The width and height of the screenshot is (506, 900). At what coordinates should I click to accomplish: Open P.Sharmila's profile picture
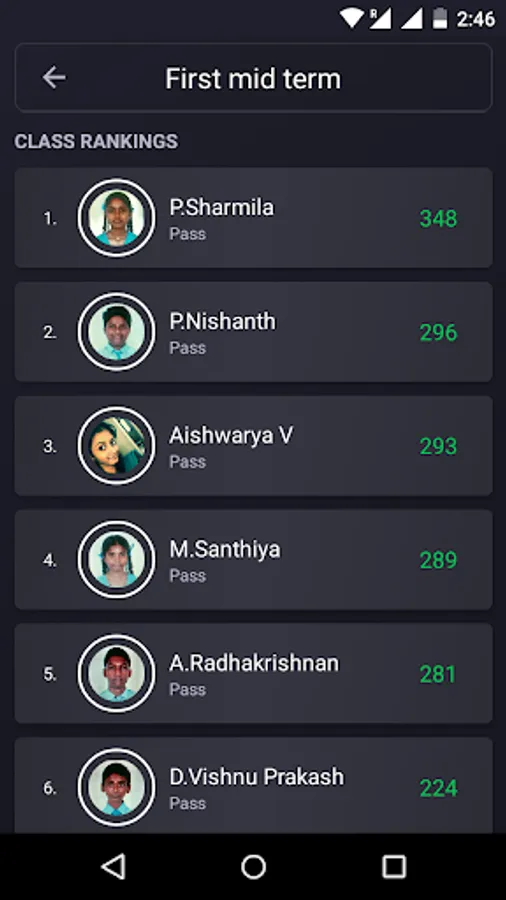[x=116, y=218]
